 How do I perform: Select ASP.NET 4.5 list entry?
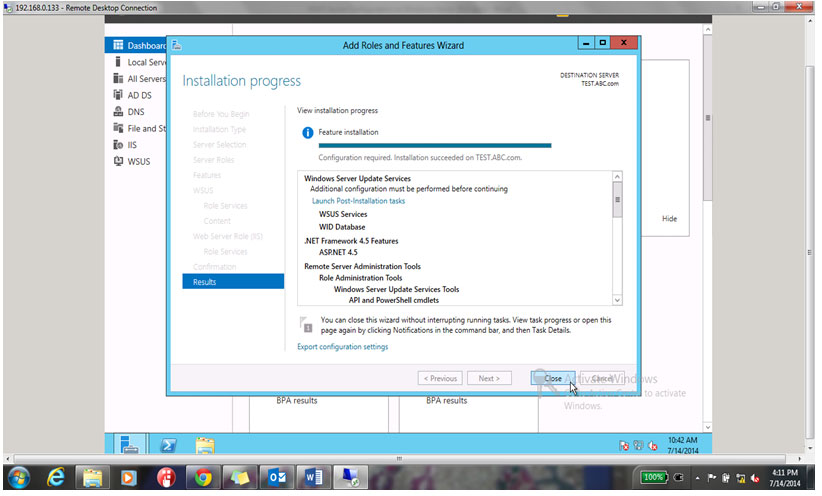tap(338, 252)
